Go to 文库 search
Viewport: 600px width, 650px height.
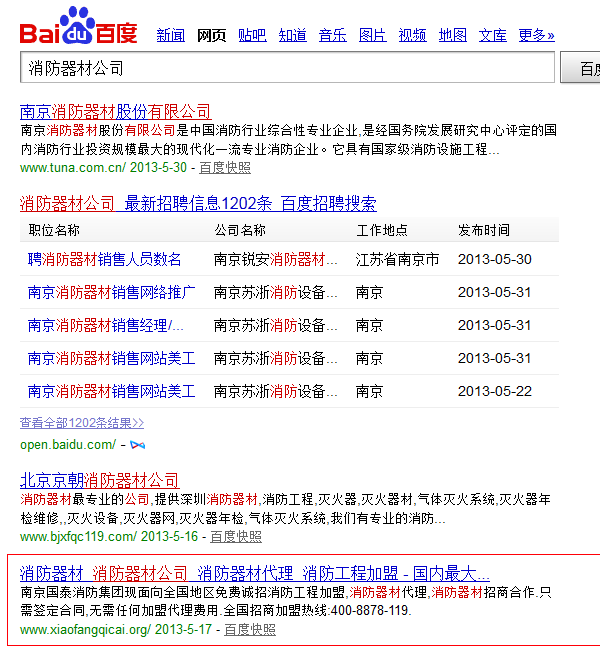(x=492, y=36)
